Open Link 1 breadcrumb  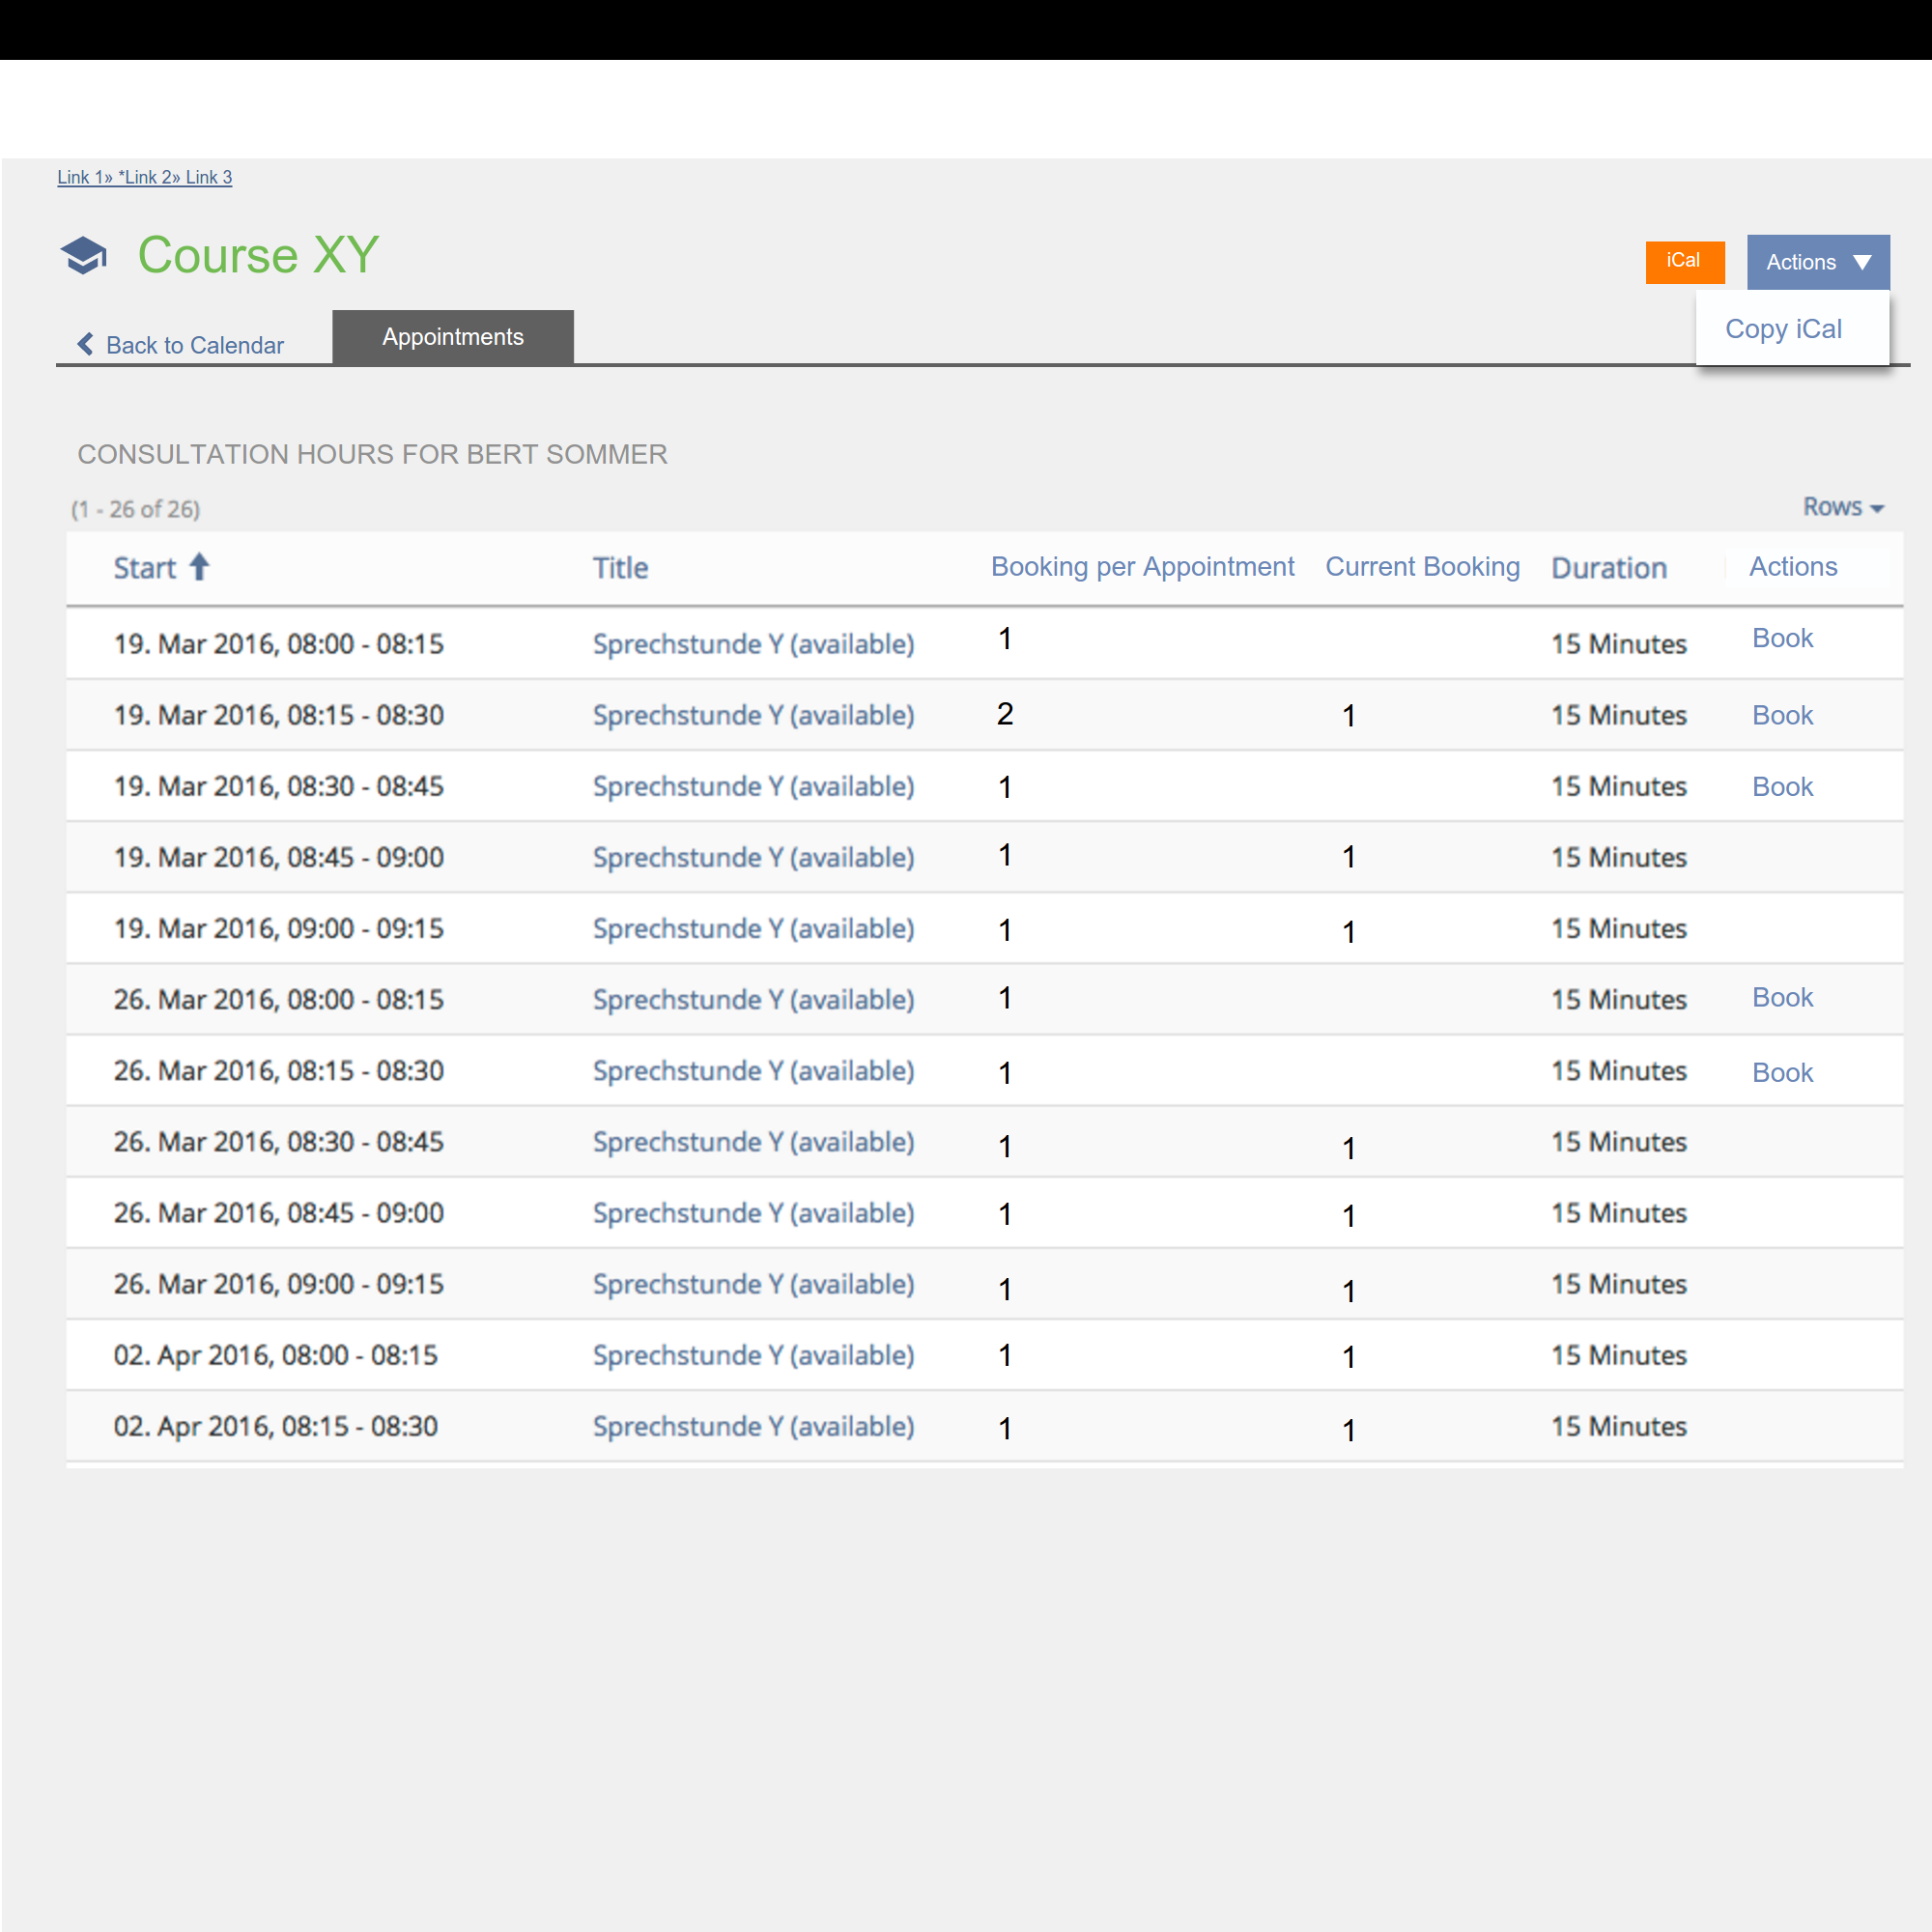(80, 177)
